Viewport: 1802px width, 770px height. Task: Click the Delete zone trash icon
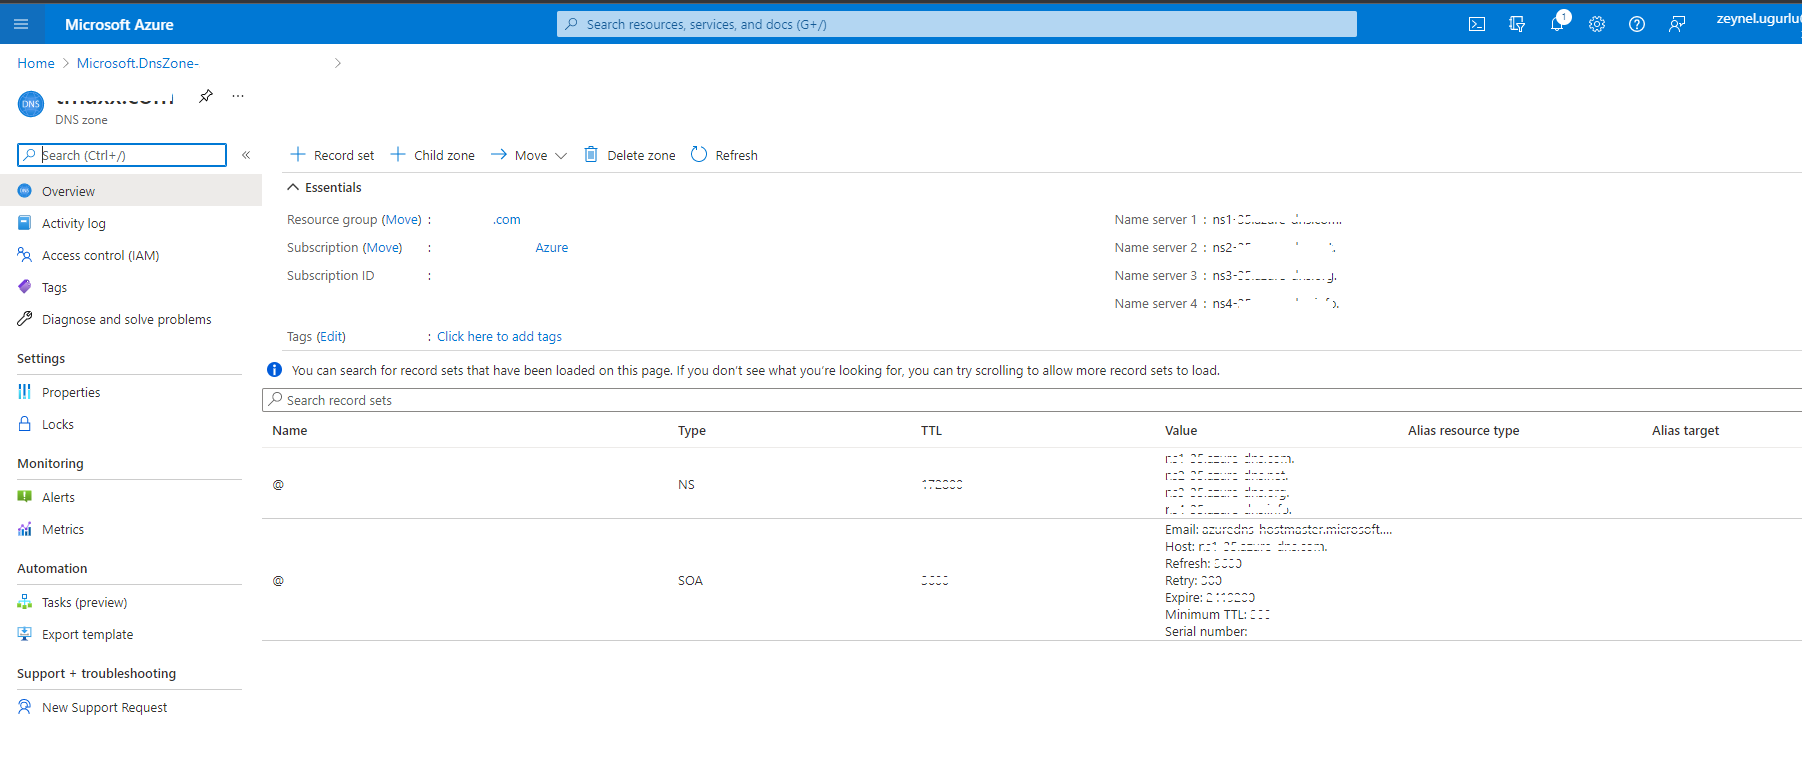point(591,154)
